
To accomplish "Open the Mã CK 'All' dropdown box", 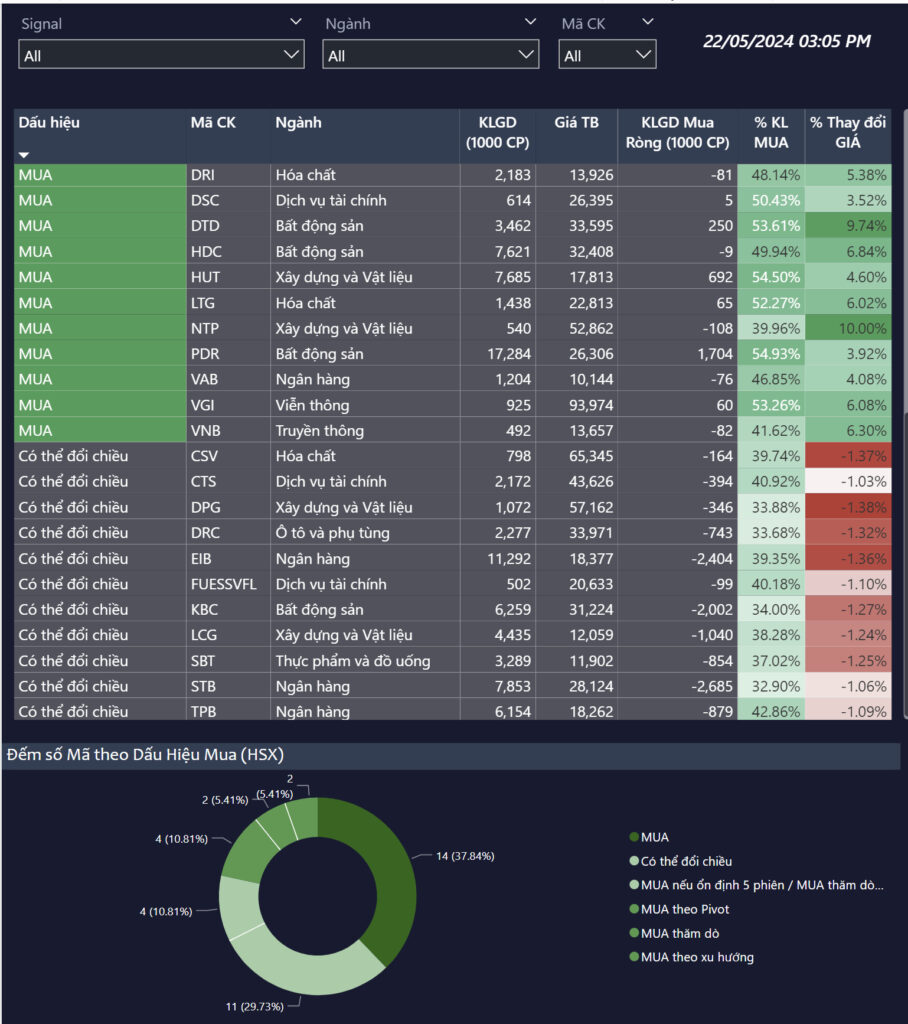I will click(x=607, y=55).
